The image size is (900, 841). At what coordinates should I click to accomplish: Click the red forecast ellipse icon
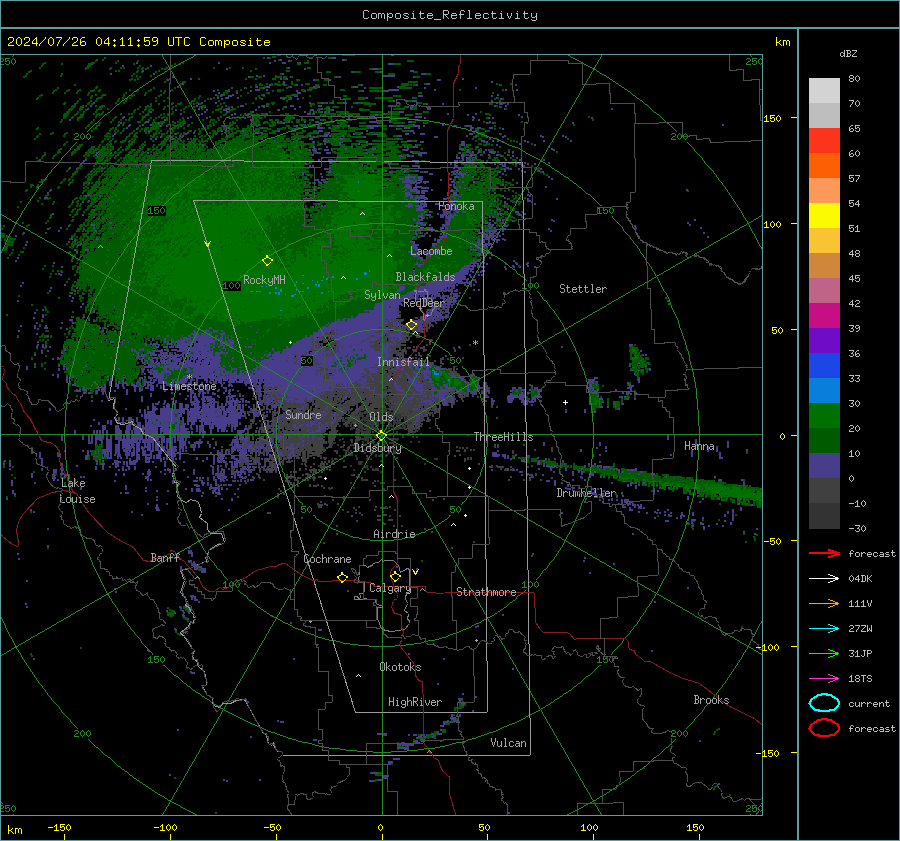point(824,728)
